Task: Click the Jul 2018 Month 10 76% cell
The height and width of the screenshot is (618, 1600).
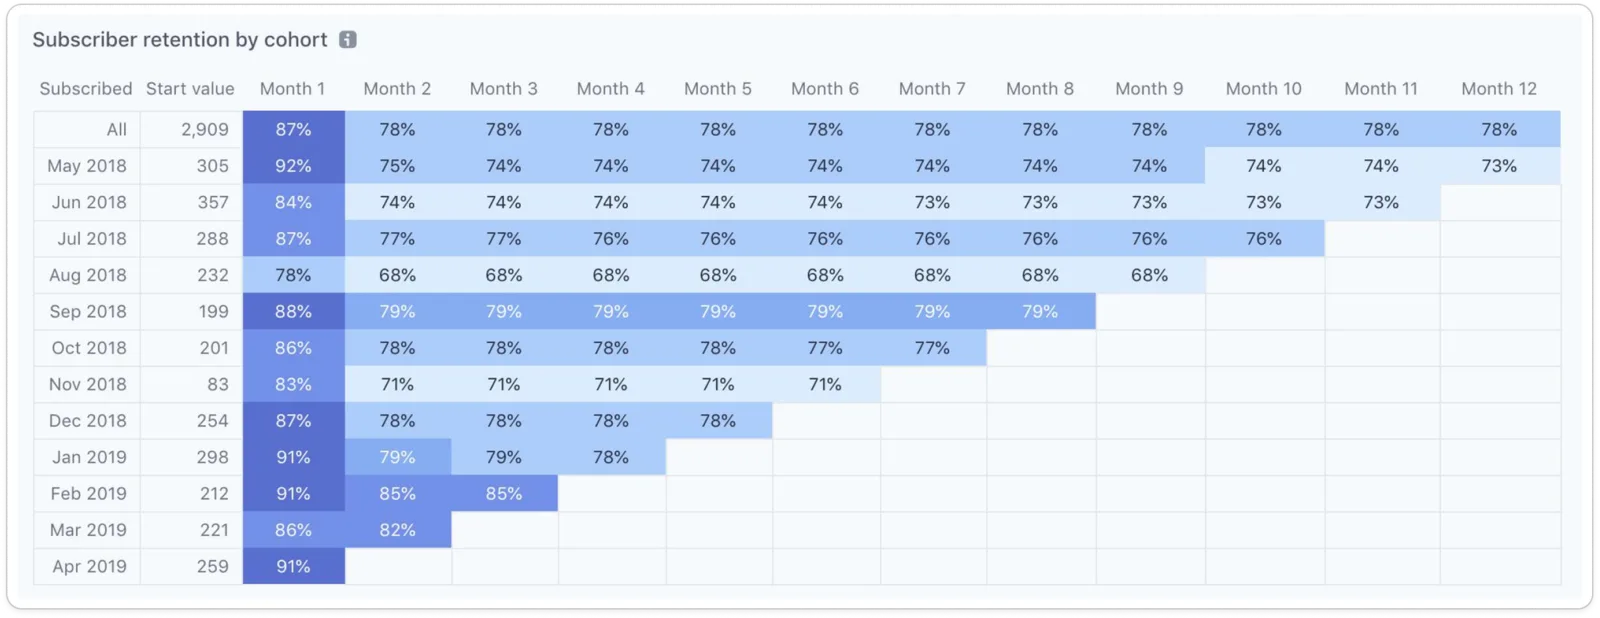Action: [x=1264, y=239]
